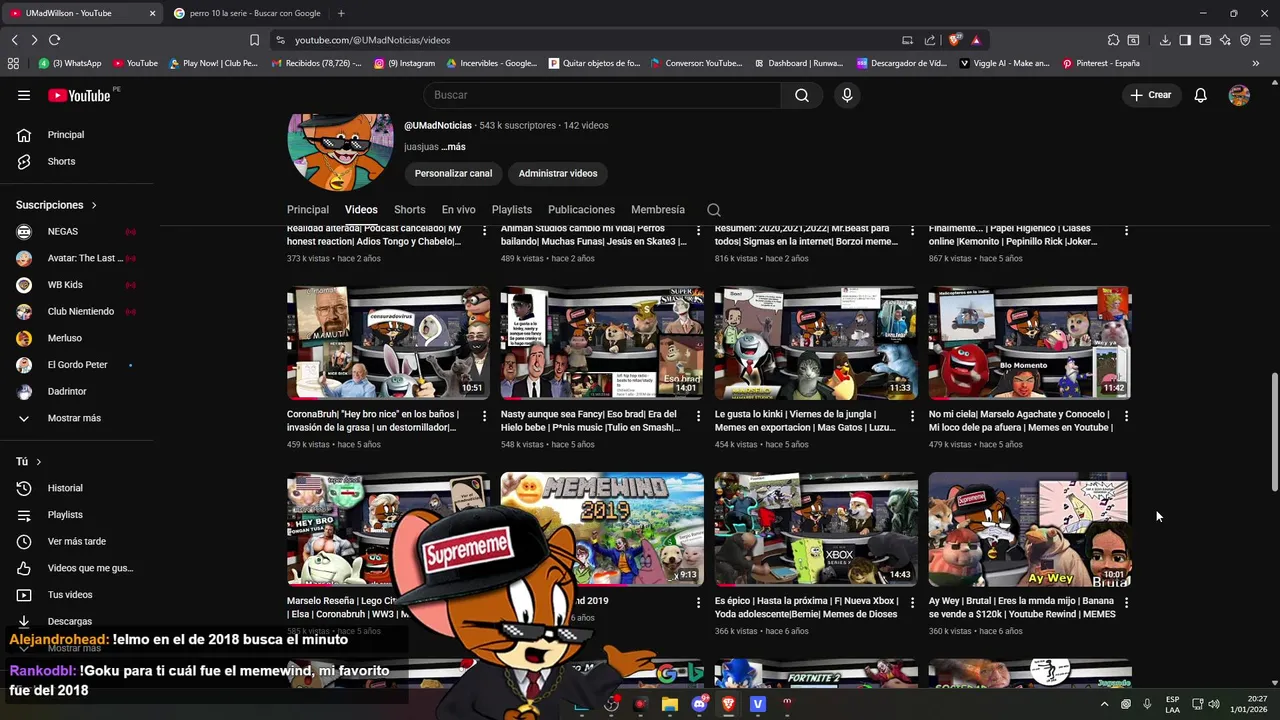Screen dimensions: 1280x720
Task: Switch to the Principal channel tab
Action: click(308, 210)
